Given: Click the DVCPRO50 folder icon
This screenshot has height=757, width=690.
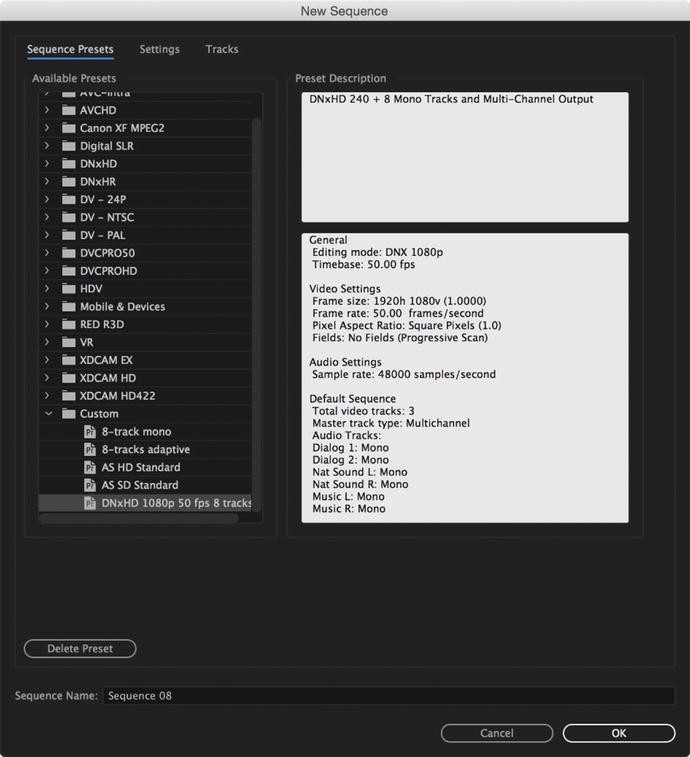Looking at the screenshot, I should (x=69, y=253).
